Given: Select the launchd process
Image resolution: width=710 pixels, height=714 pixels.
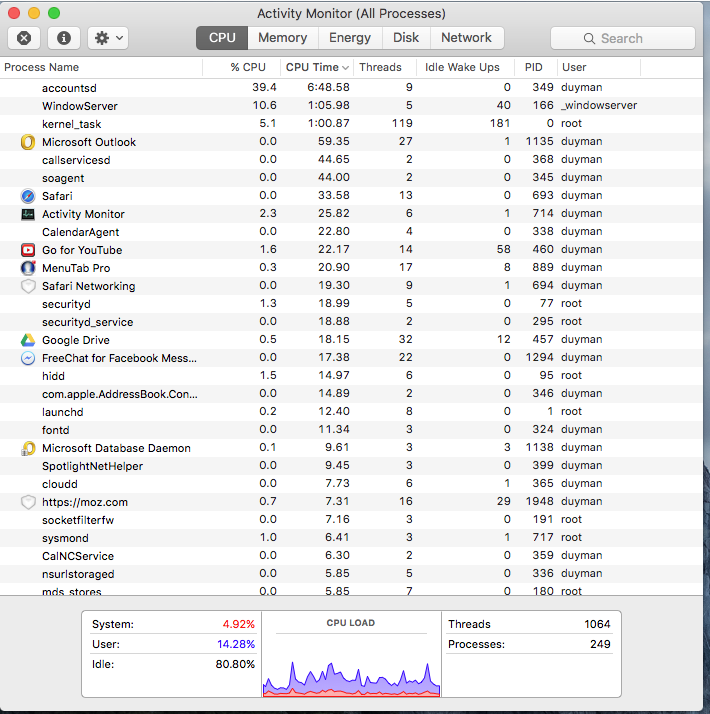Looking at the screenshot, I should pyautogui.click(x=351, y=412).
